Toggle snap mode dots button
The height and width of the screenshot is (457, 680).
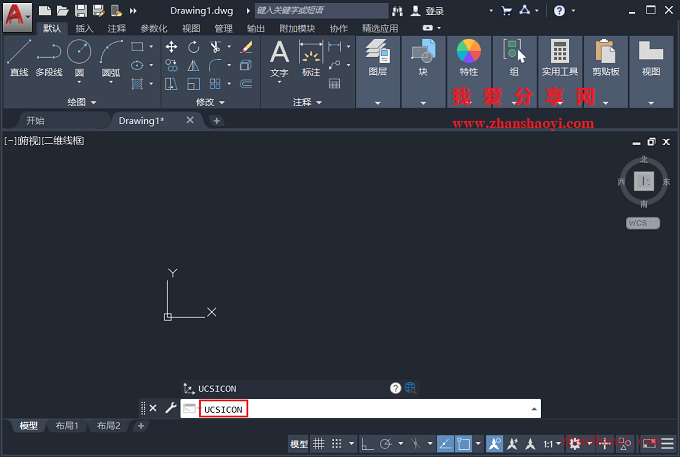pos(337,444)
